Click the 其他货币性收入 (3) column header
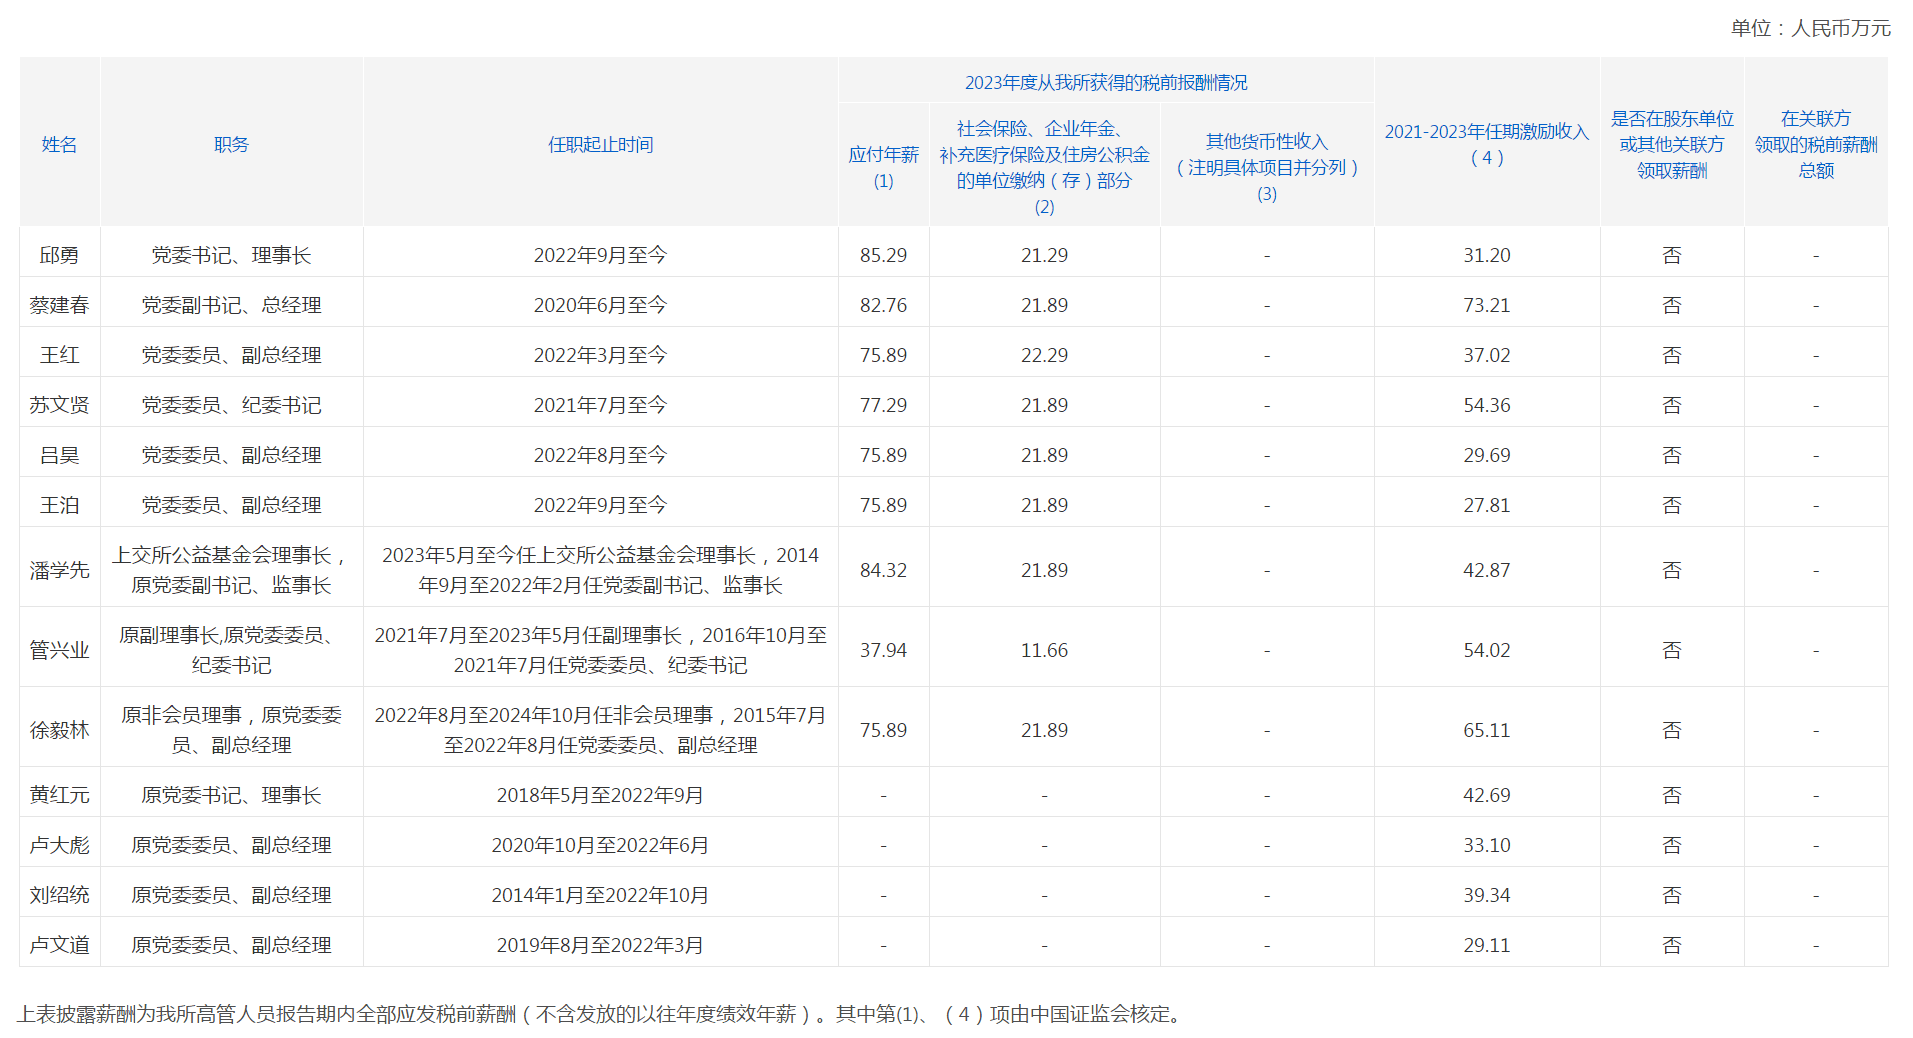 [1266, 167]
